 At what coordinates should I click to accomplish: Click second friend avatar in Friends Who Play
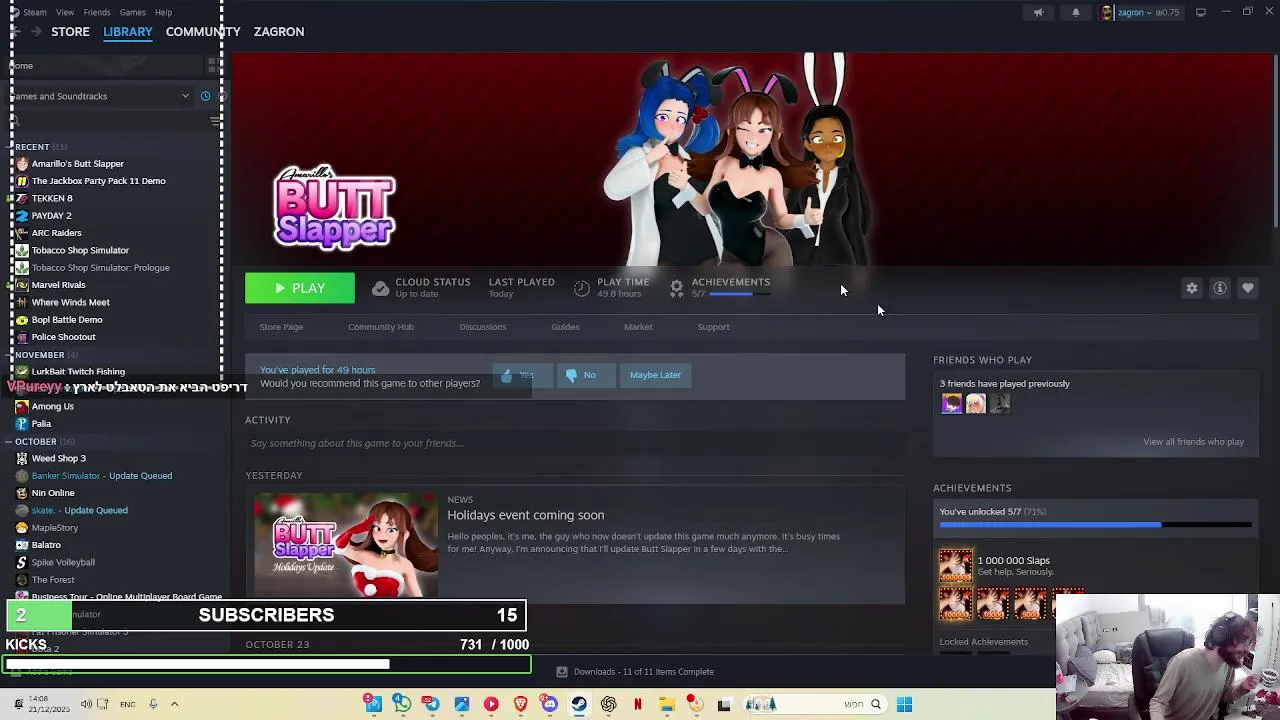(x=975, y=403)
